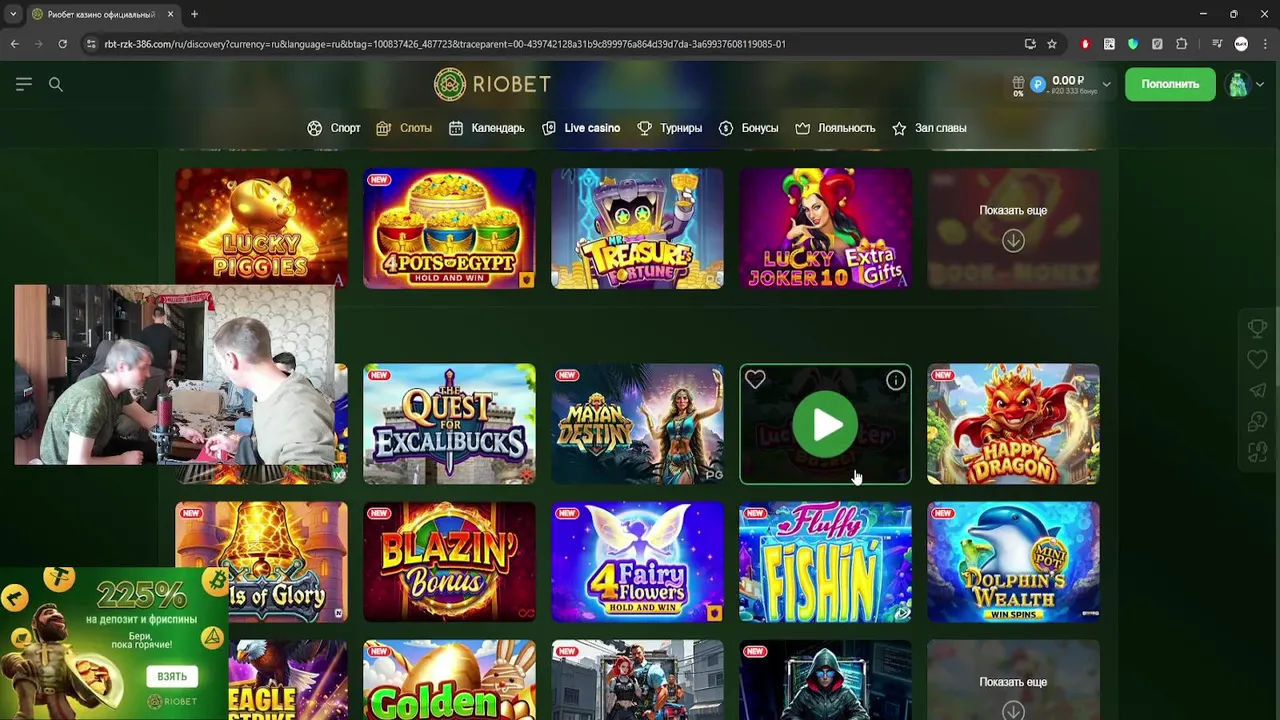The height and width of the screenshot is (720, 1280).
Task: Expand the ruble balance dropdown
Action: [1106, 84]
